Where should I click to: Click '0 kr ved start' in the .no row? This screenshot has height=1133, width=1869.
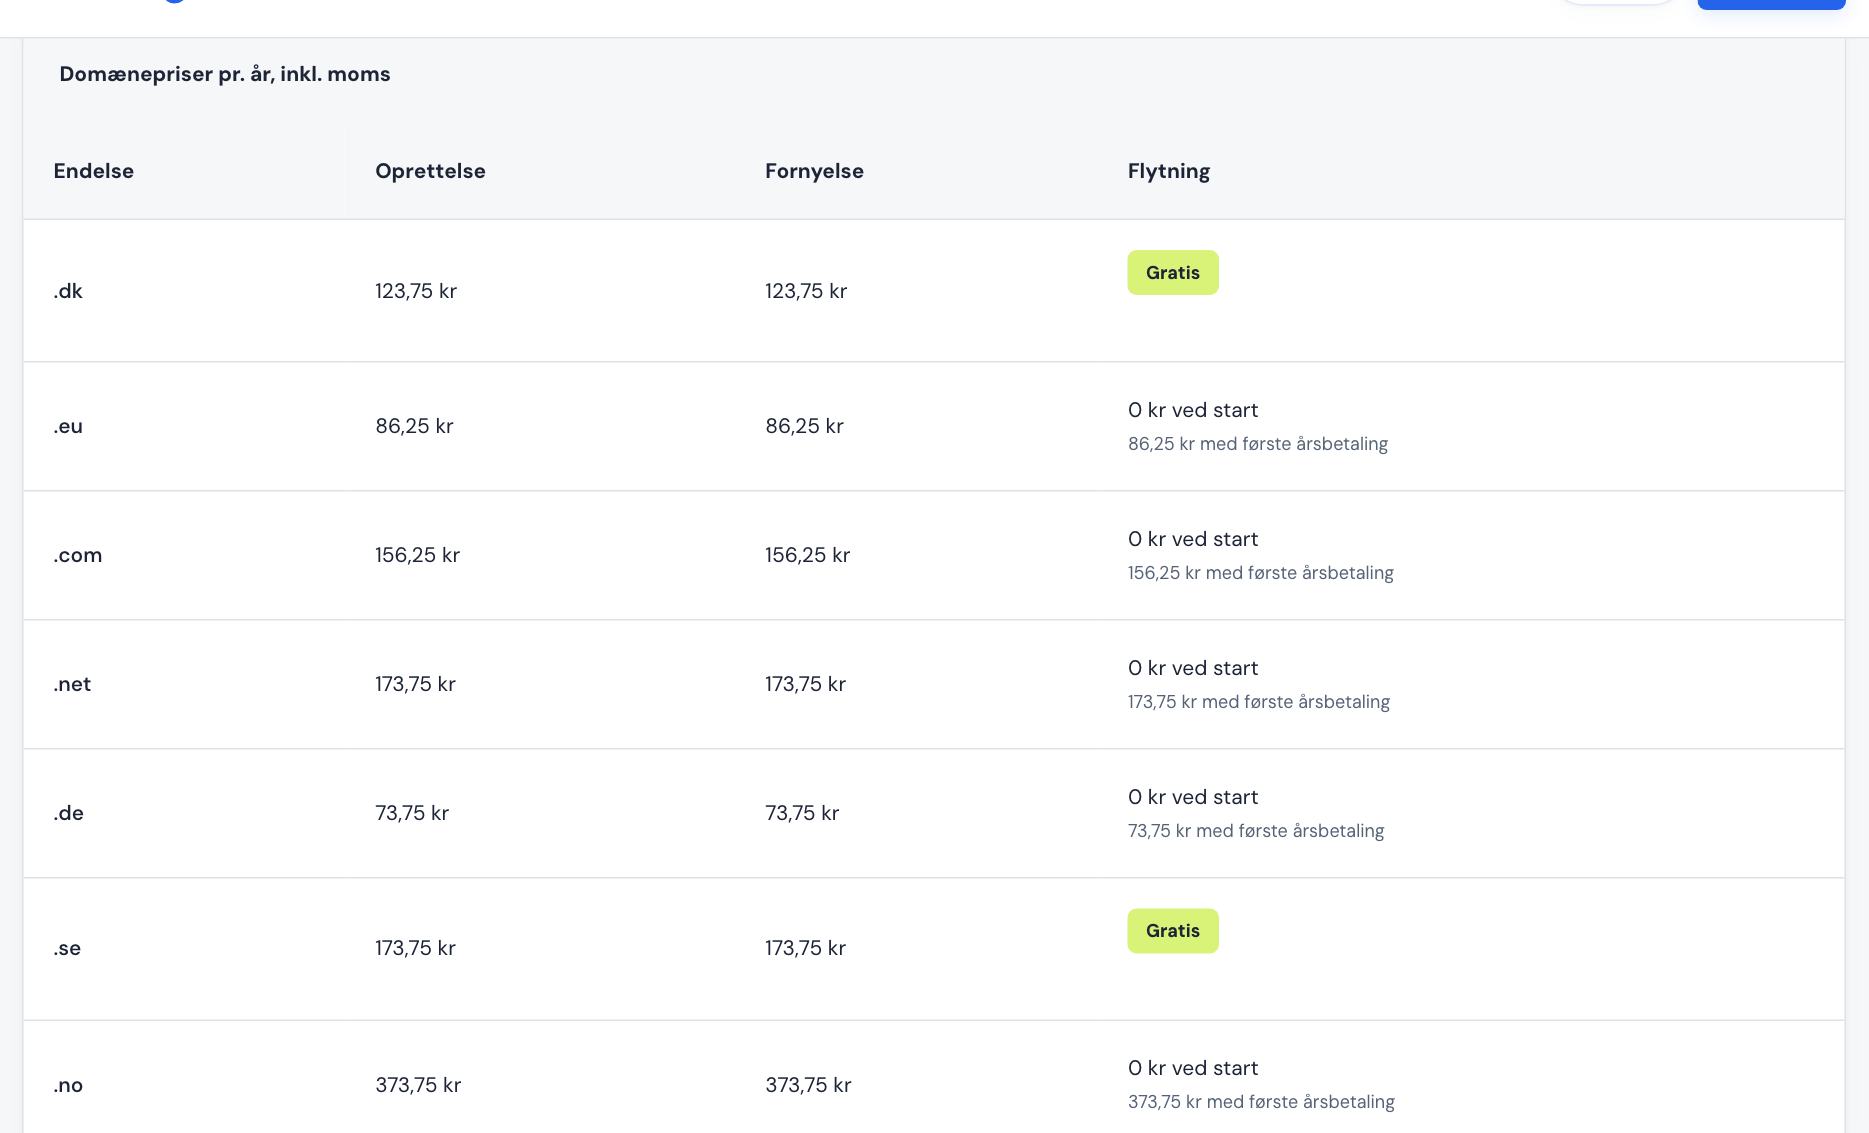coord(1193,1068)
